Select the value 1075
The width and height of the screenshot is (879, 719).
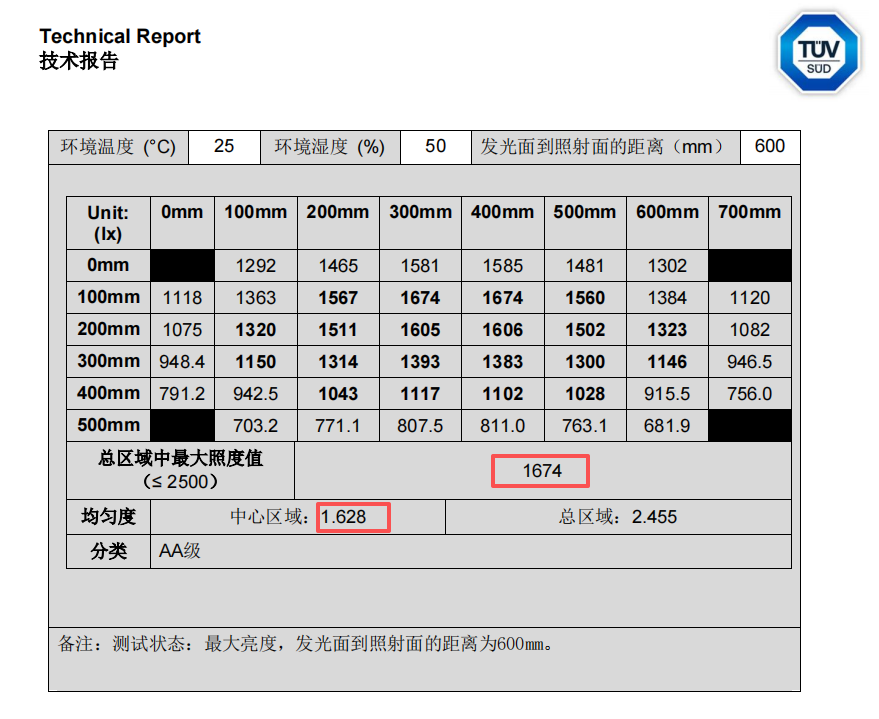coord(182,330)
